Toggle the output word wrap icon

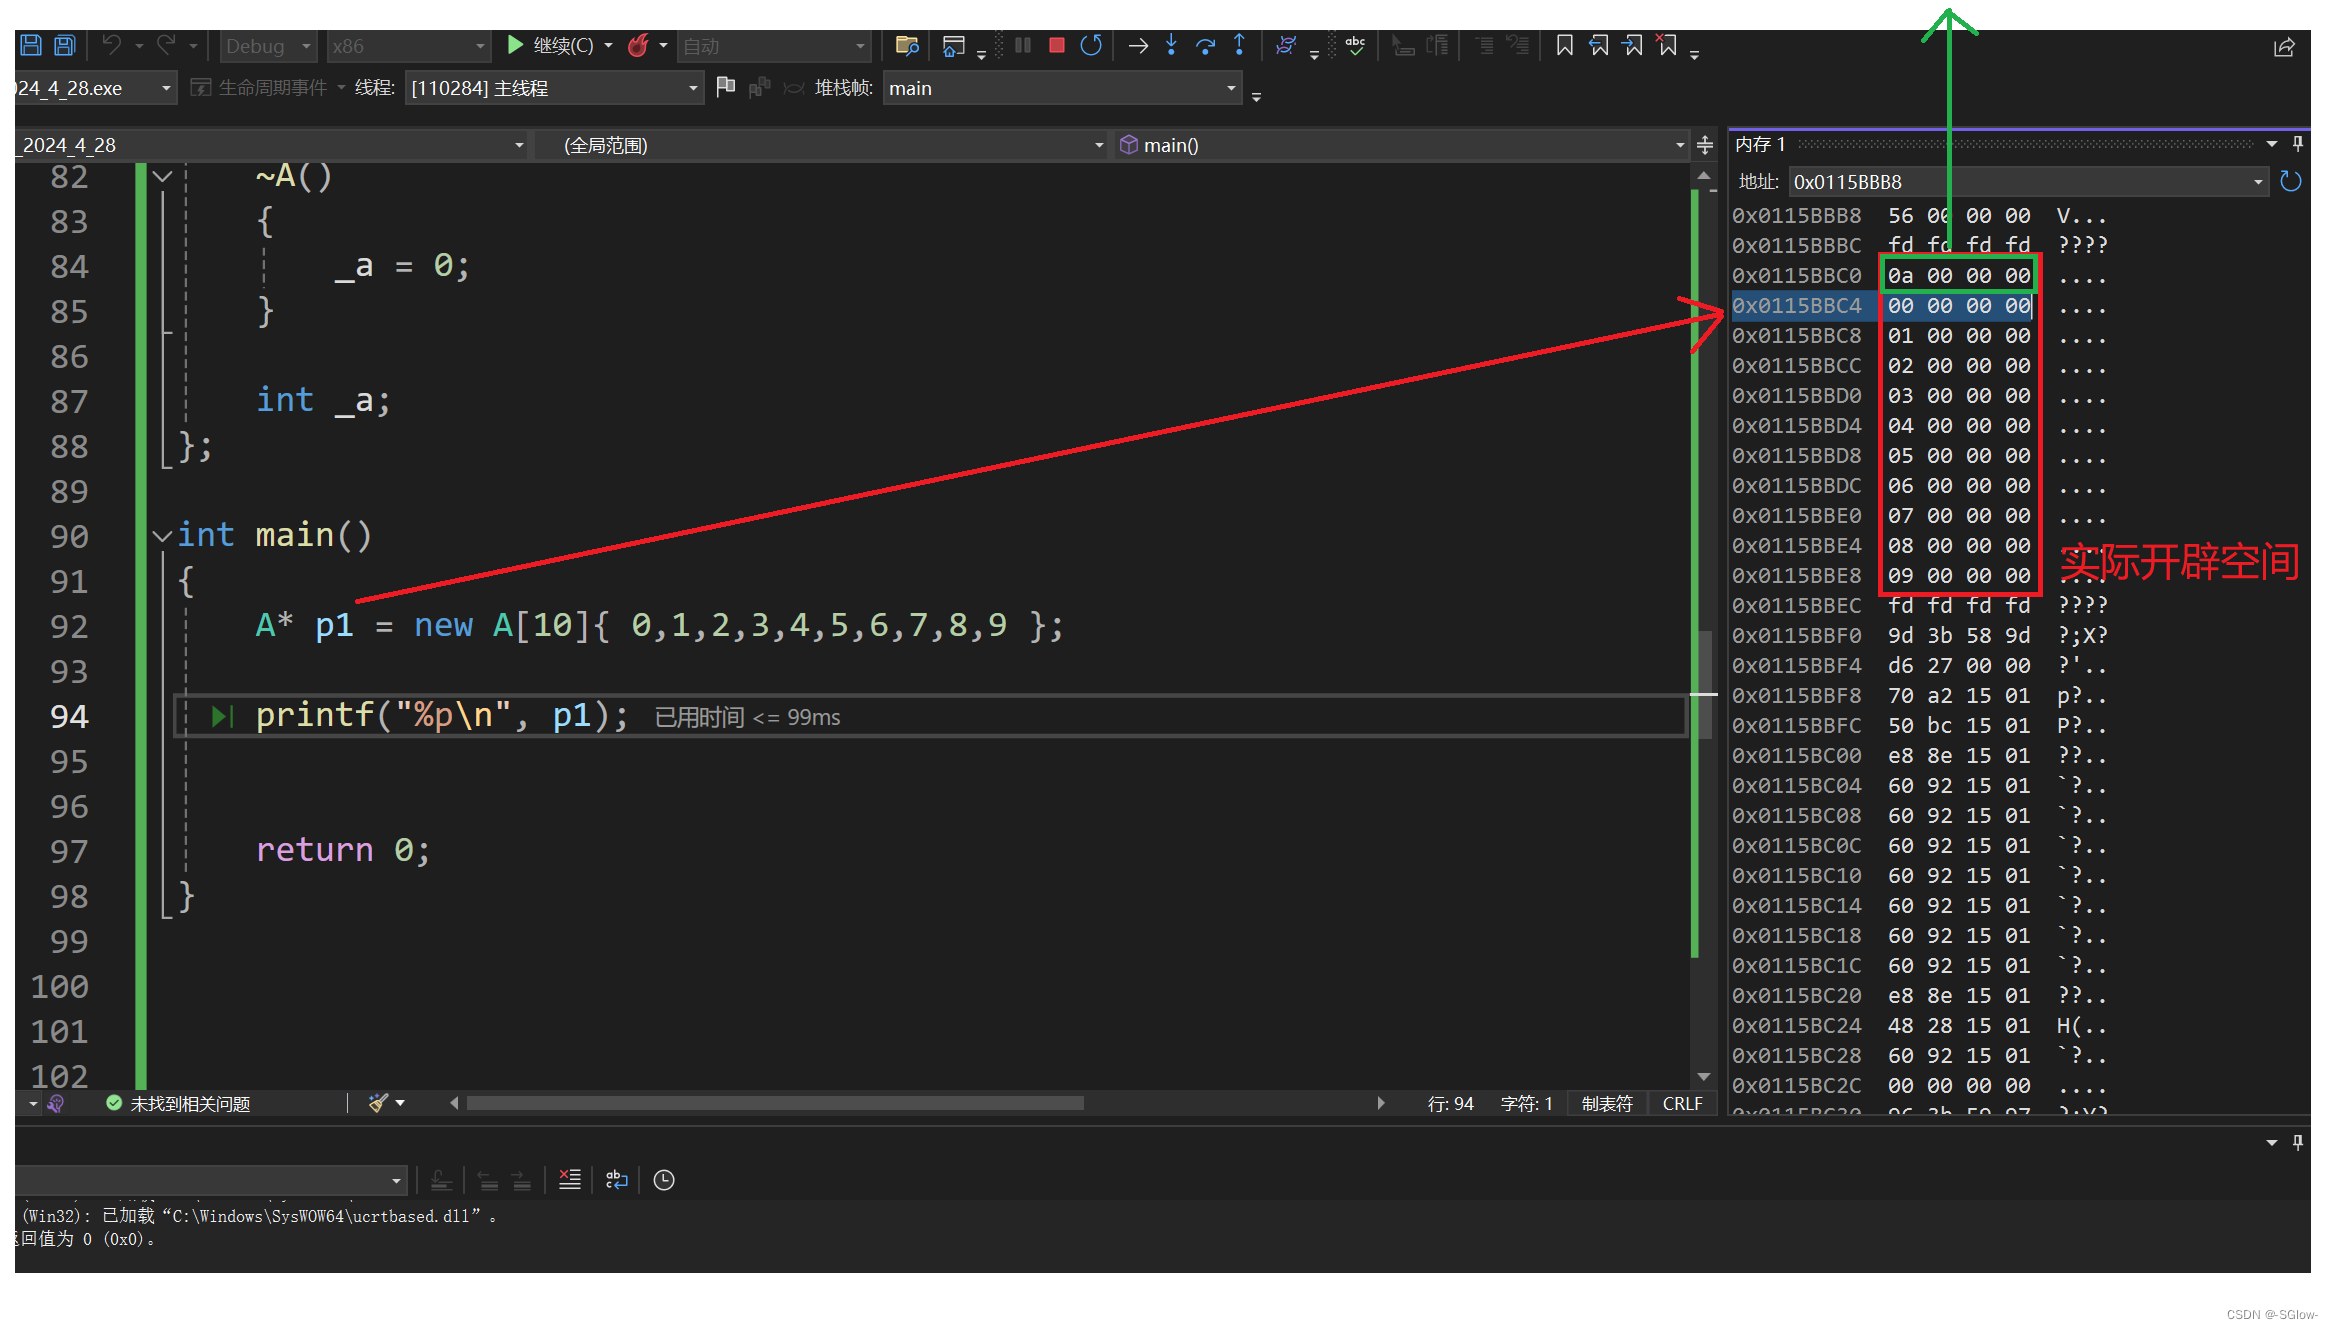(x=617, y=1181)
